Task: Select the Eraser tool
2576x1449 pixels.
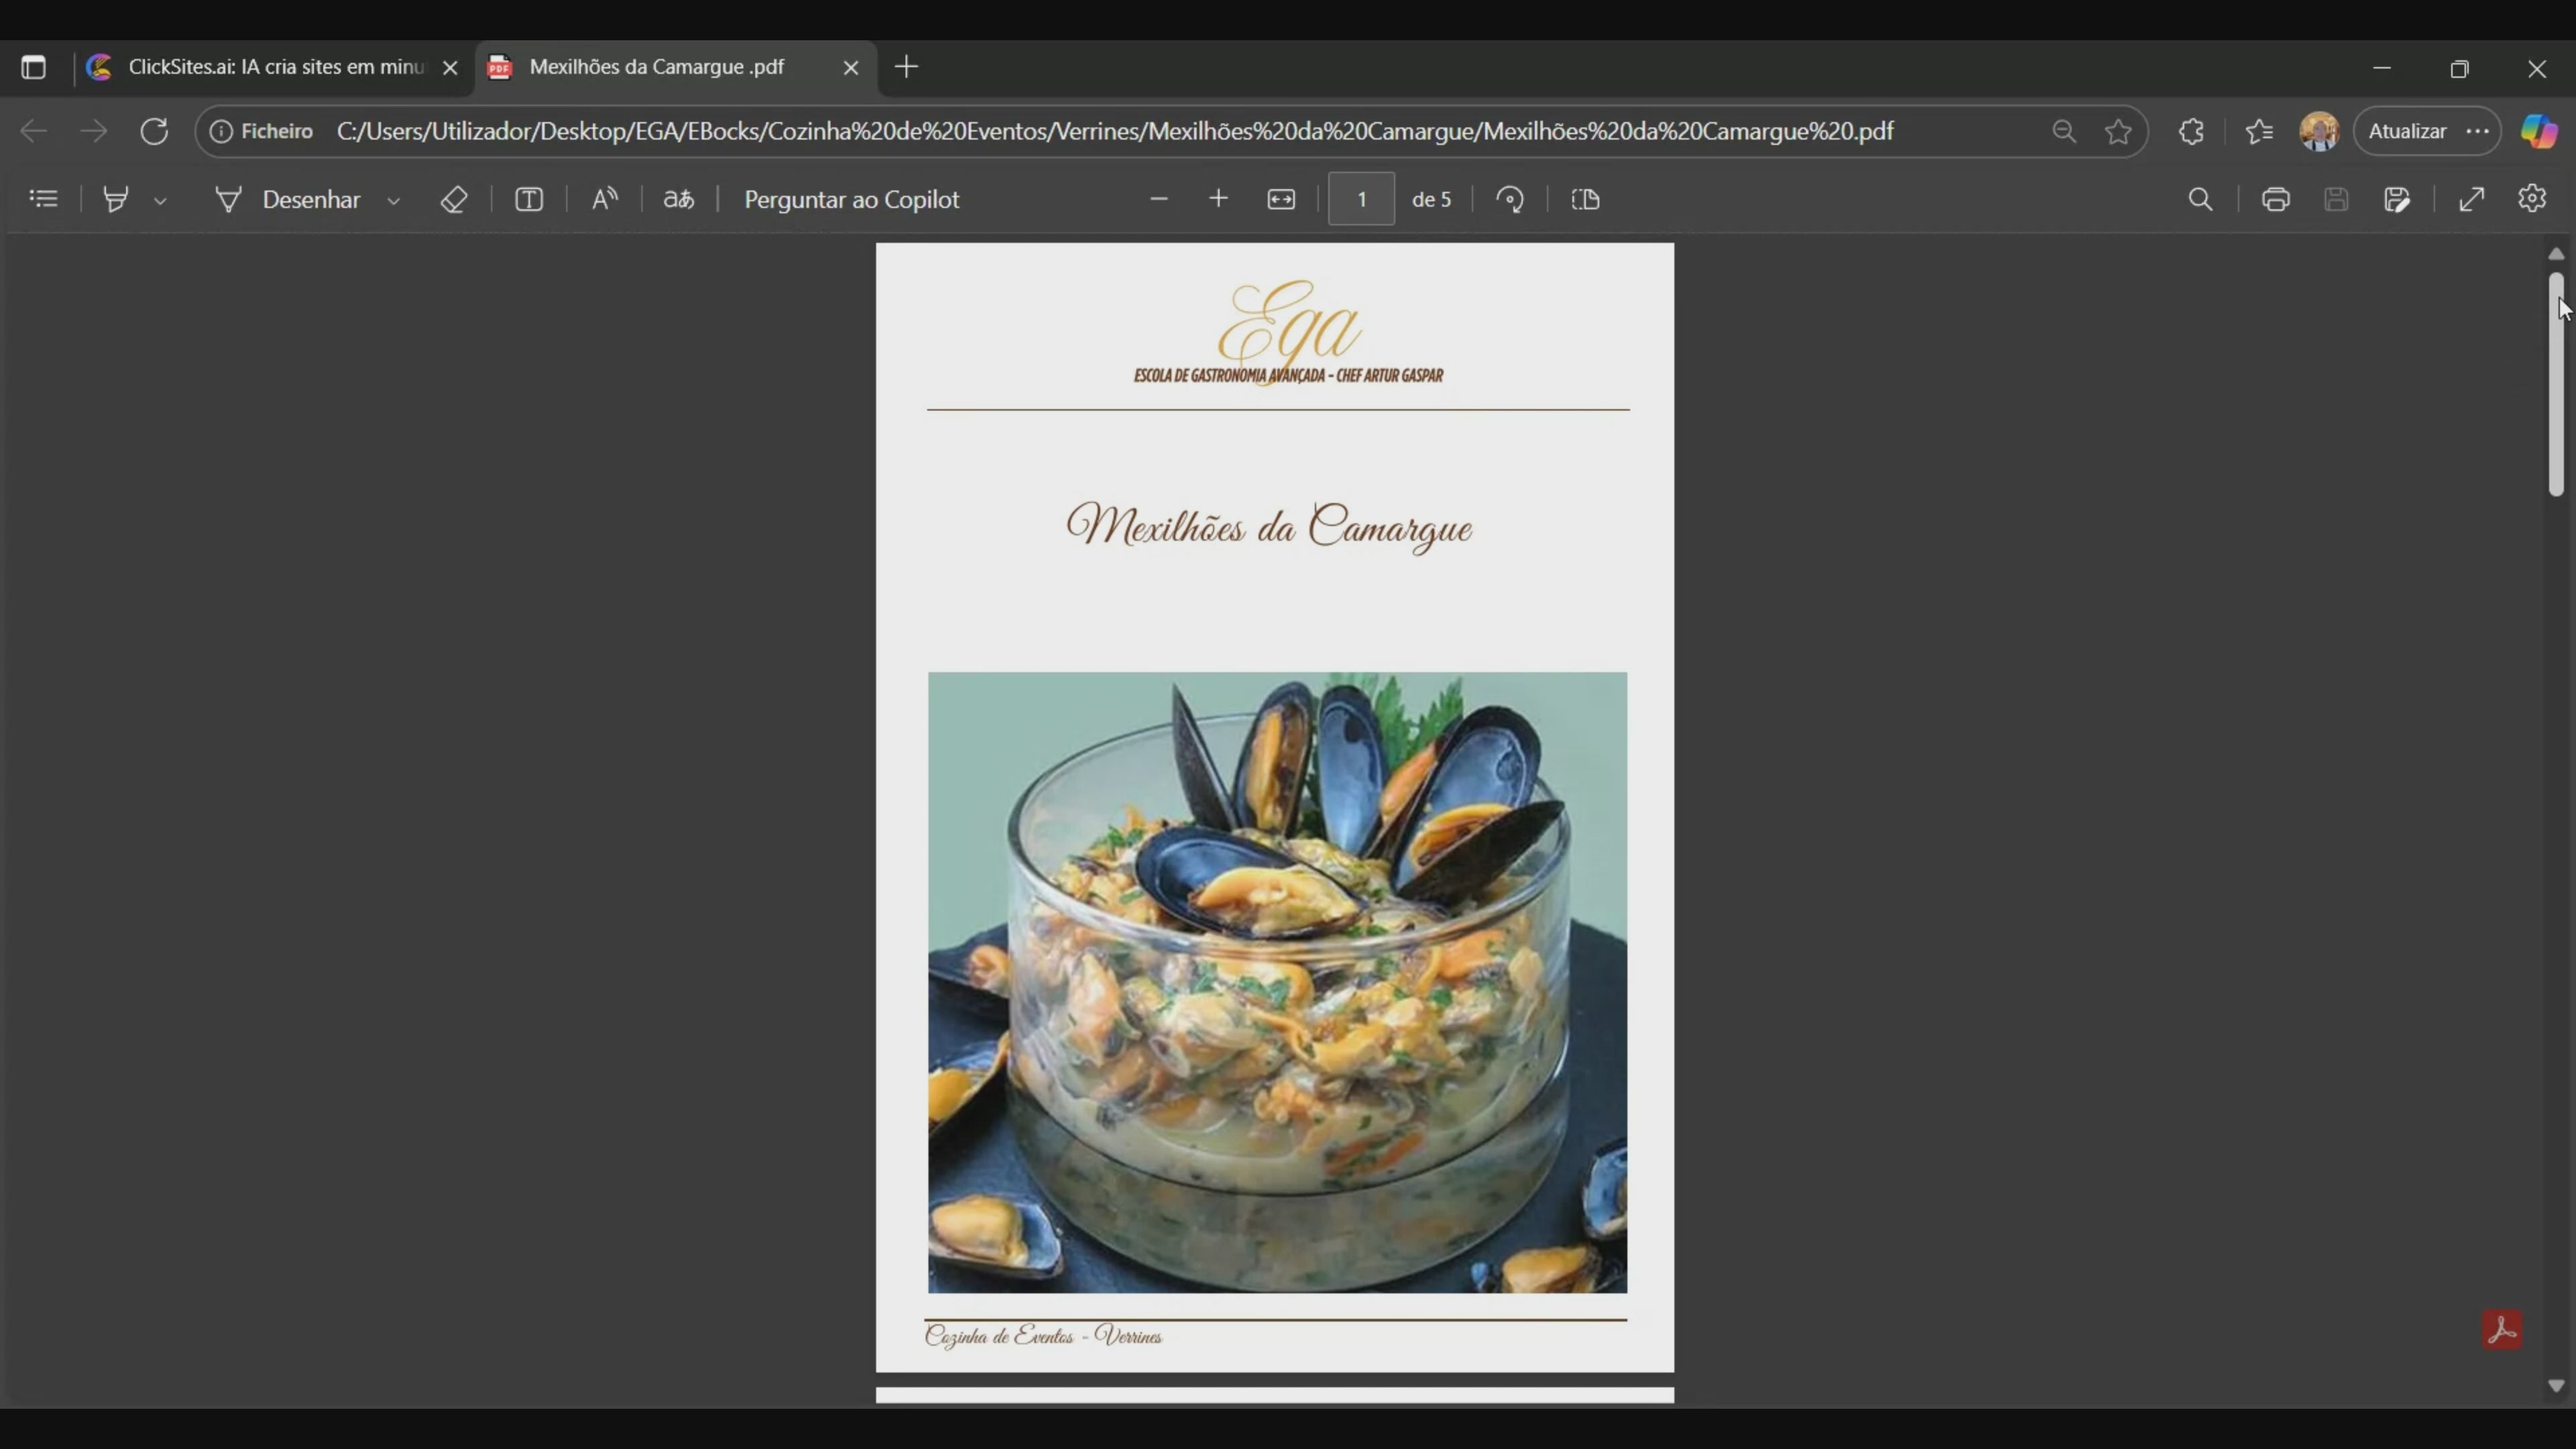Action: click(454, 199)
